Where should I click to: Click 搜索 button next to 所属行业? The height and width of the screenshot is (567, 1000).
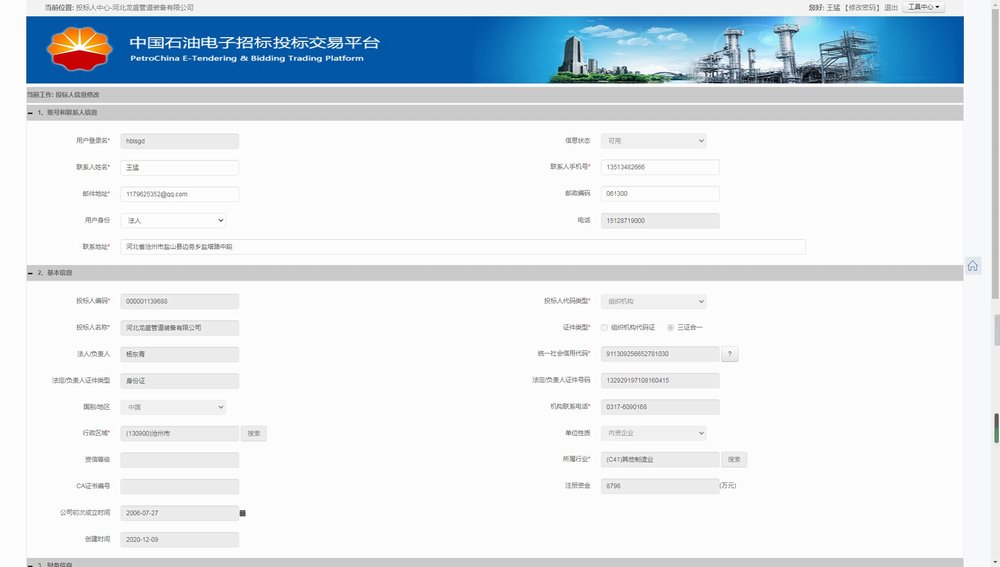(734, 460)
